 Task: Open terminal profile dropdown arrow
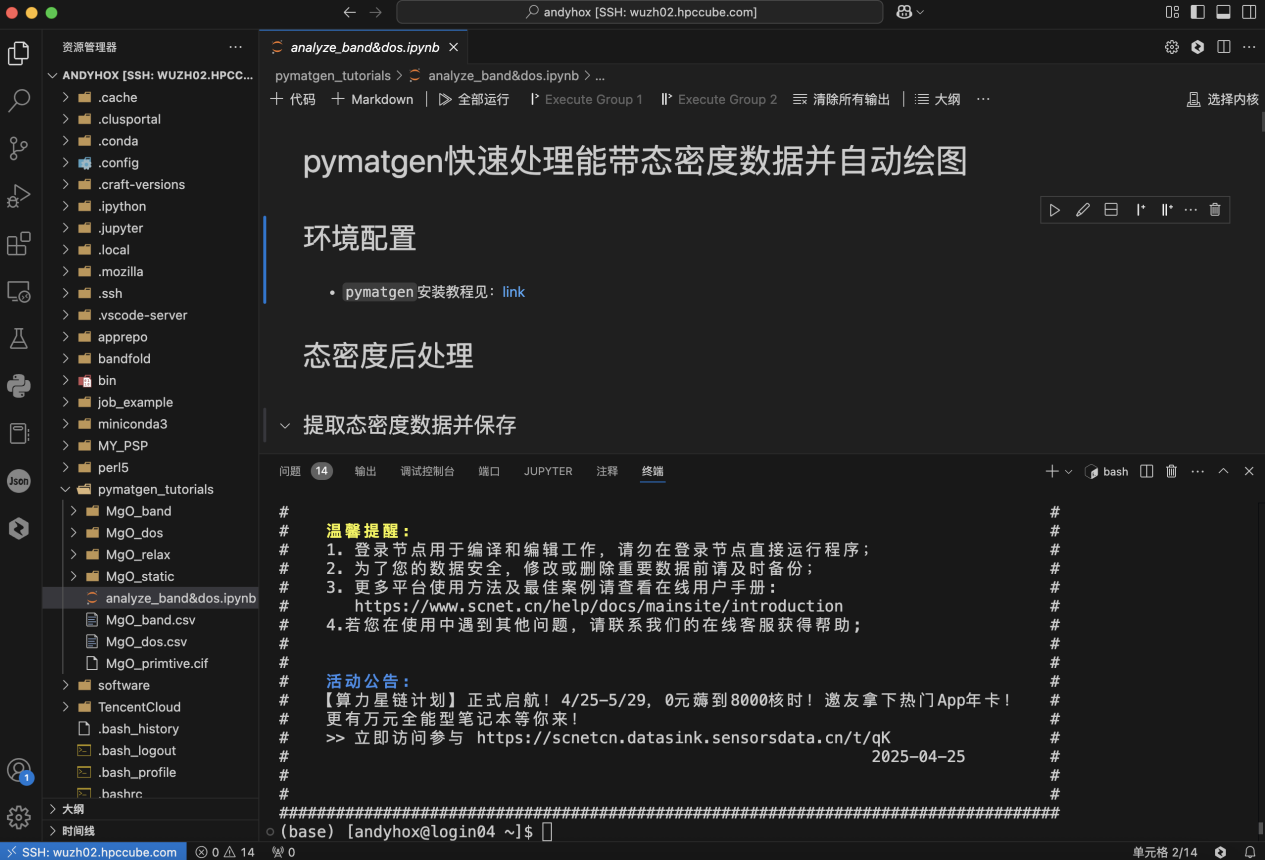[x=1066, y=470]
